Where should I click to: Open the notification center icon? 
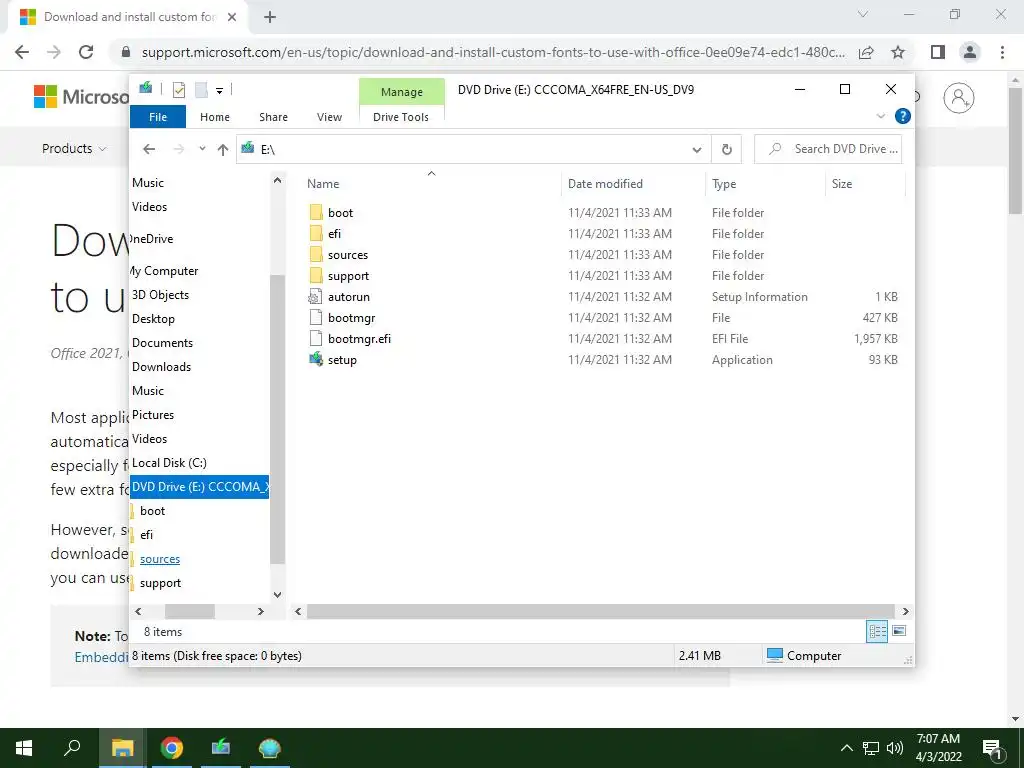[992, 748]
